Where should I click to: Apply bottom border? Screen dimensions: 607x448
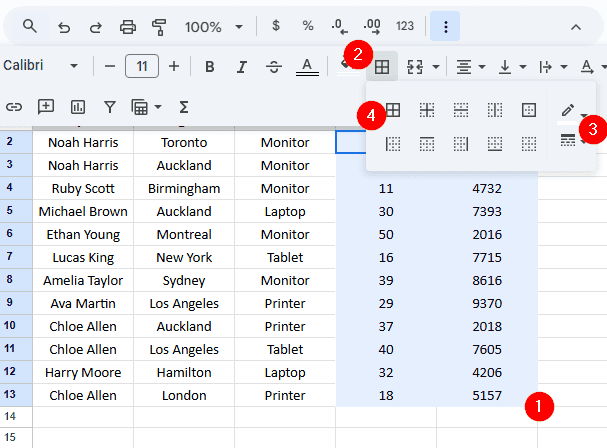495,144
